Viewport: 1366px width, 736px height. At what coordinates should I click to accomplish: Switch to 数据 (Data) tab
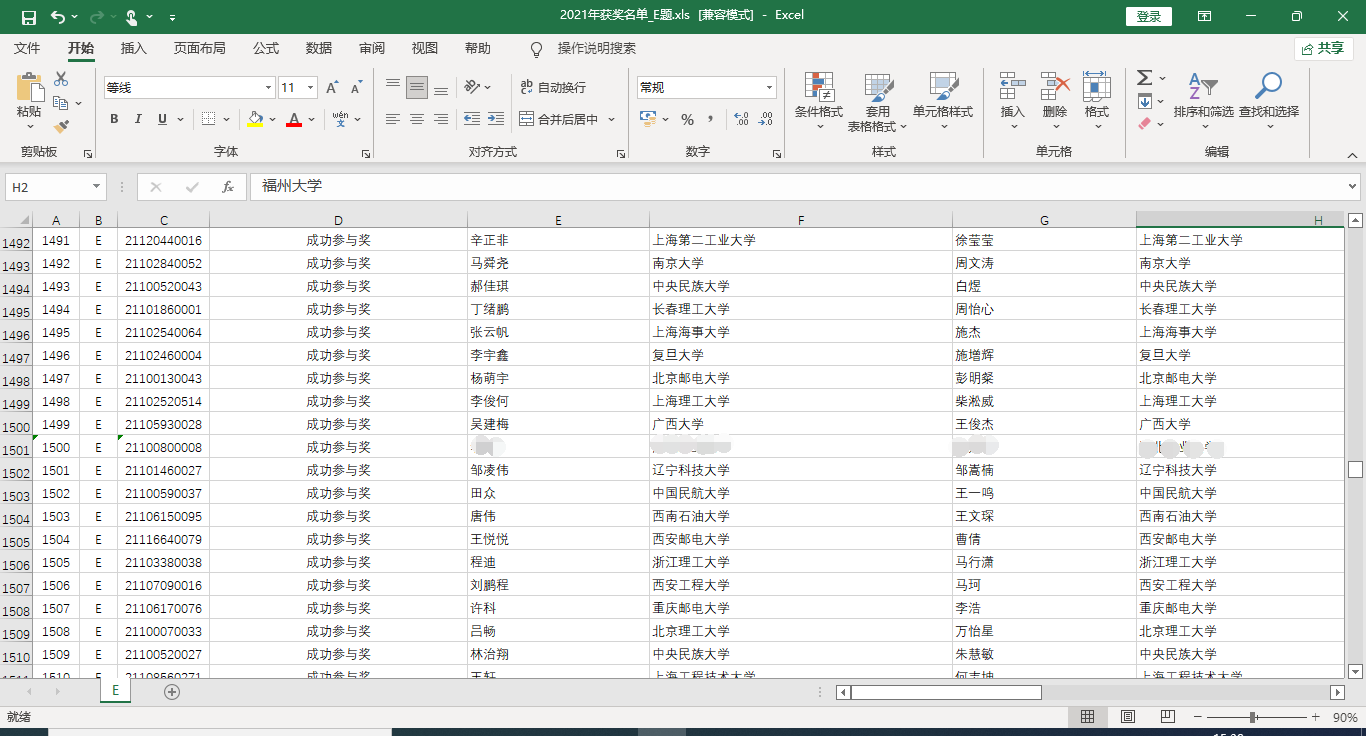(319, 48)
